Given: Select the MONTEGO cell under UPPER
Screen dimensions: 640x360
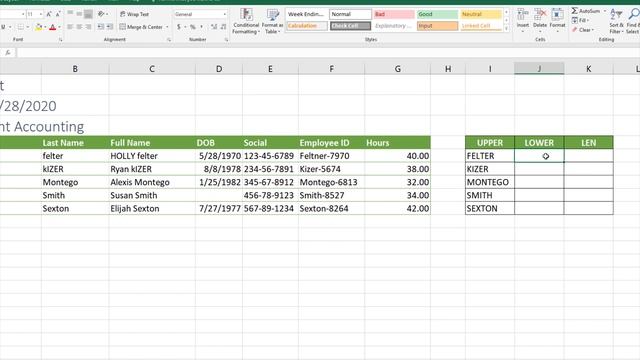Looking at the screenshot, I should (490, 182).
